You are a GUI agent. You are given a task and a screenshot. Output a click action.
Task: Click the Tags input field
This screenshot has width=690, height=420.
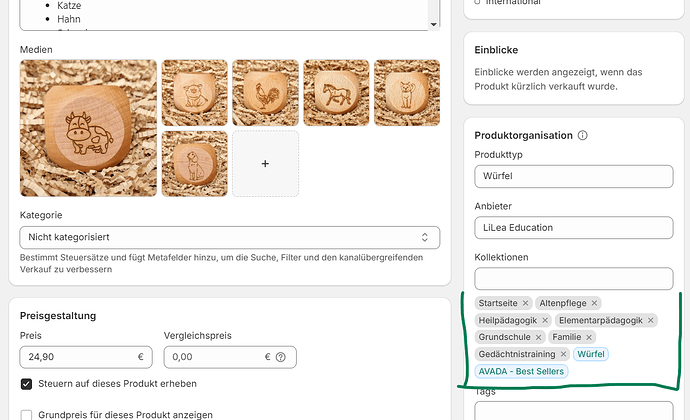[x=574, y=411]
